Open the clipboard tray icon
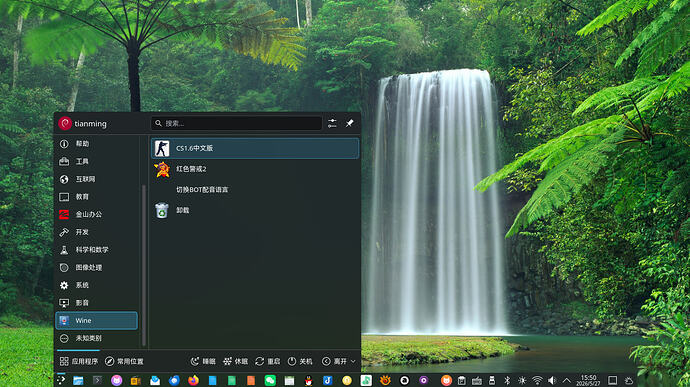This screenshot has width=690, height=387. 462,380
